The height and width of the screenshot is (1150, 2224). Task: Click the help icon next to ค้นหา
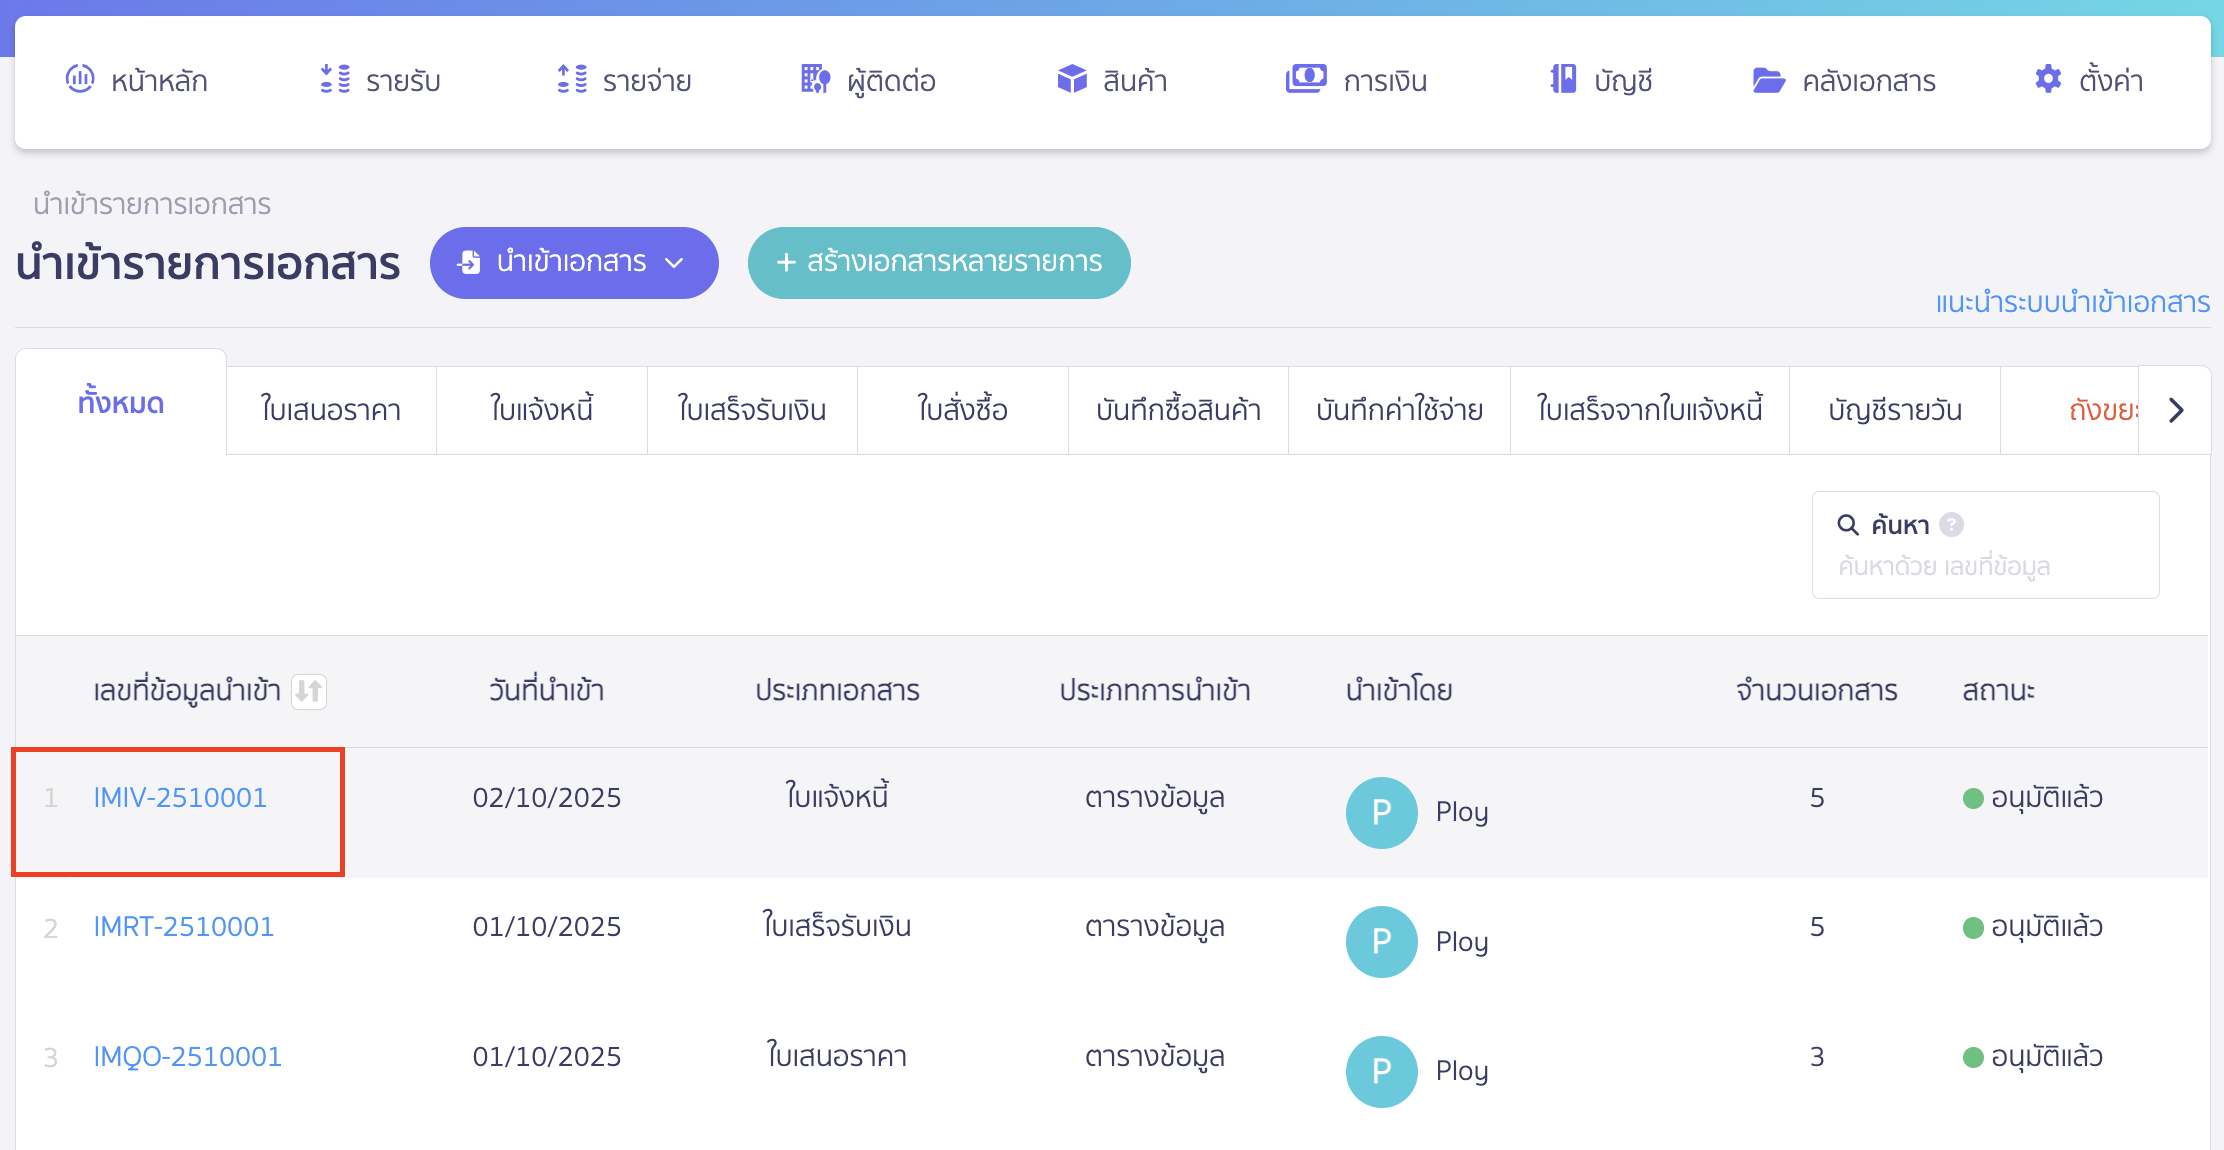[x=1952, y=524]
